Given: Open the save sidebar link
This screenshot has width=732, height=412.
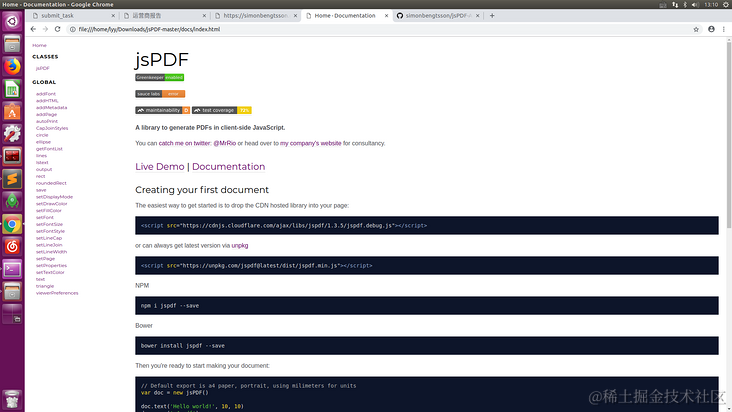Looking at the screenshot, I should tap(41, 190).
